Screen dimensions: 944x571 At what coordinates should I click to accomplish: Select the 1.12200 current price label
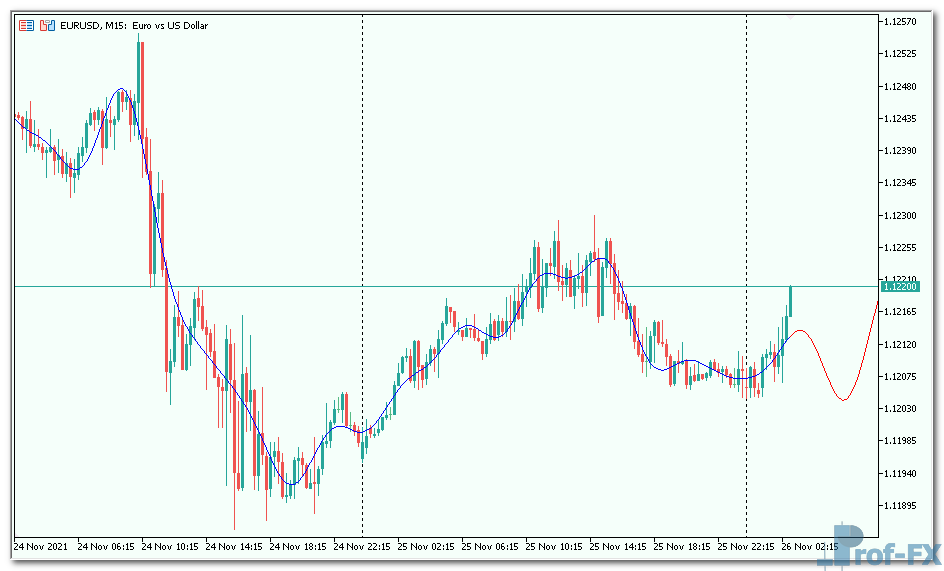pos(901,287)
